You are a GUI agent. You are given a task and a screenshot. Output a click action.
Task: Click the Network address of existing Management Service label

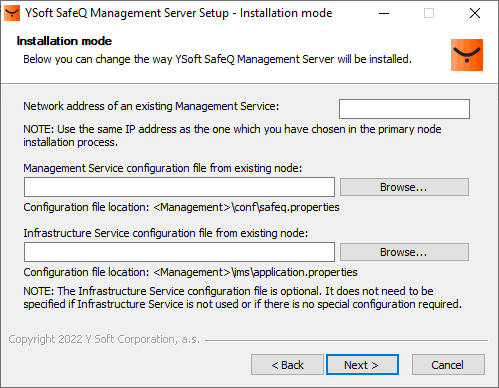(x=151, y=106)
